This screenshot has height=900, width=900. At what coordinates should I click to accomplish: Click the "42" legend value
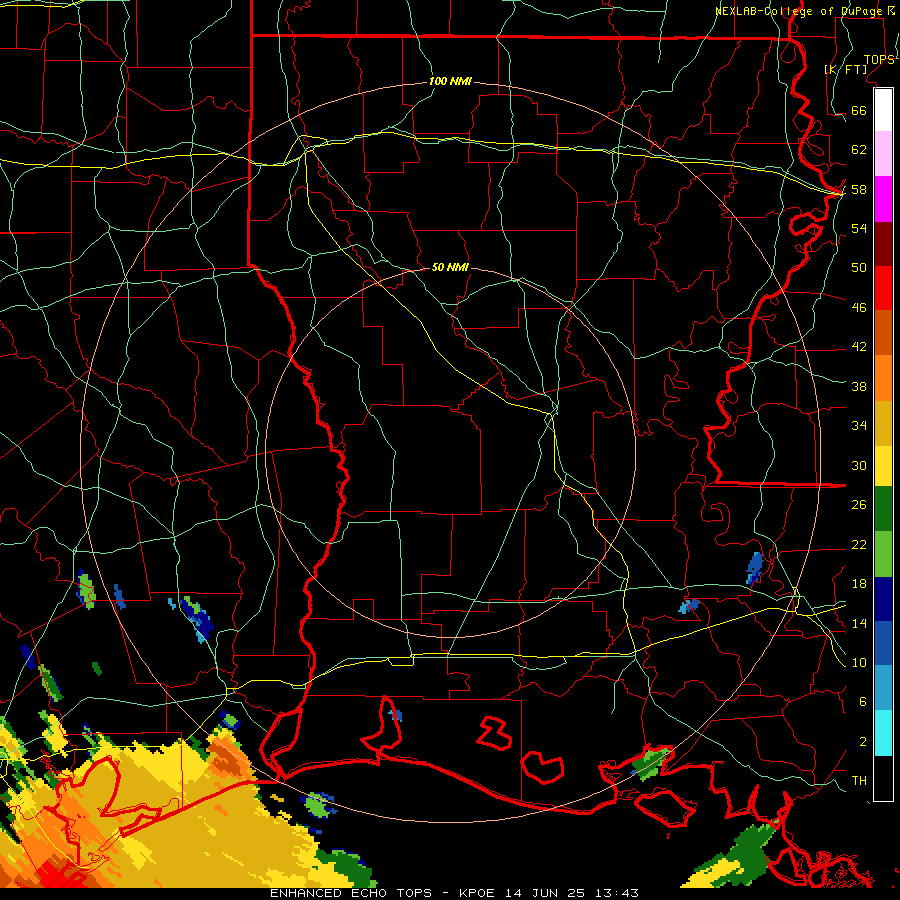click(859, 346)
